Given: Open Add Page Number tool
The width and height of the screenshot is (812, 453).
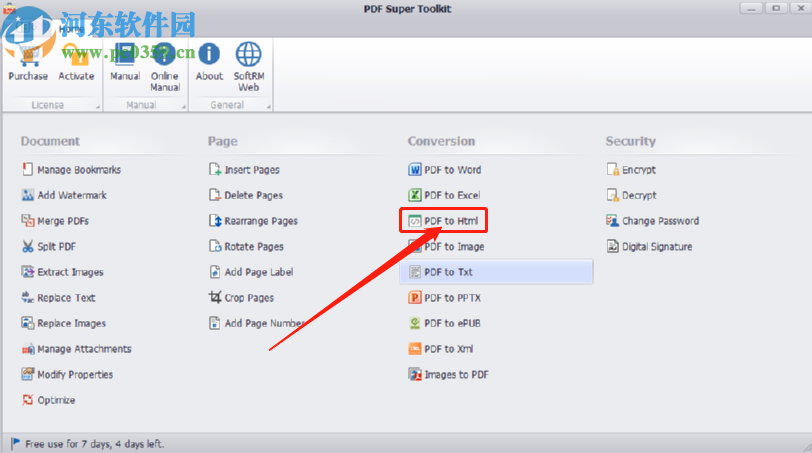Looking at the screenshot, I should coord(257,324).
